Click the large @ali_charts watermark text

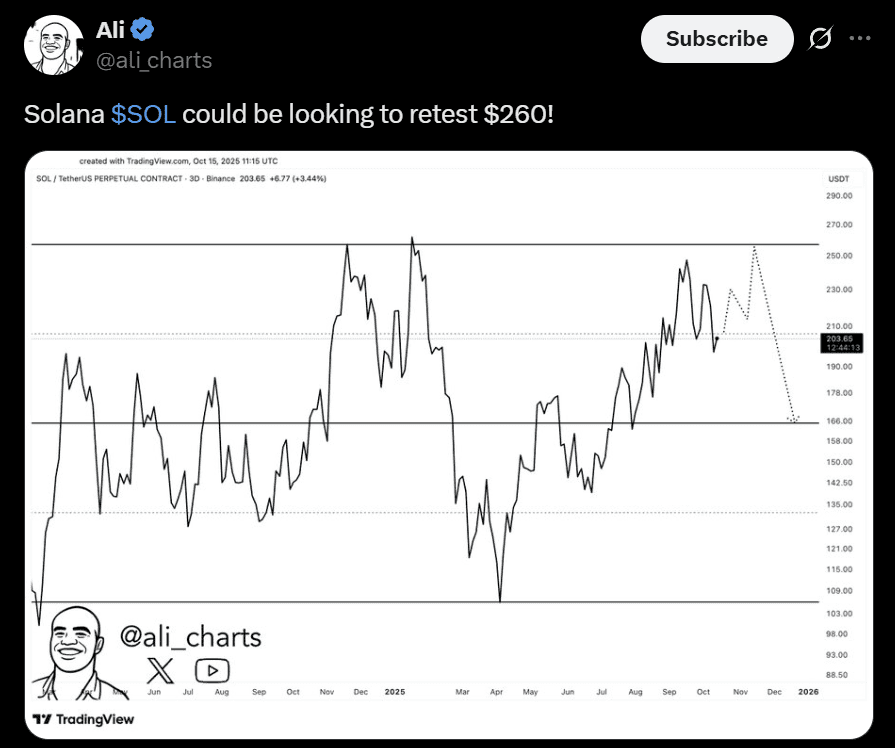click(190, 637)
